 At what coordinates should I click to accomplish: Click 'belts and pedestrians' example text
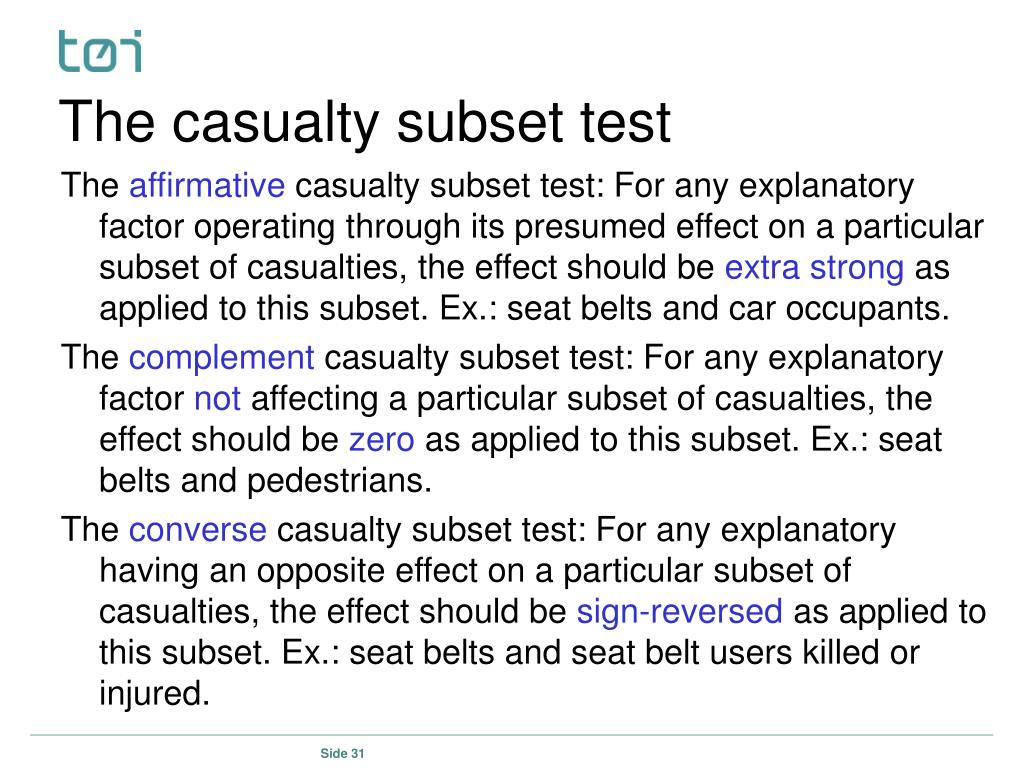(x=265, y=481)
